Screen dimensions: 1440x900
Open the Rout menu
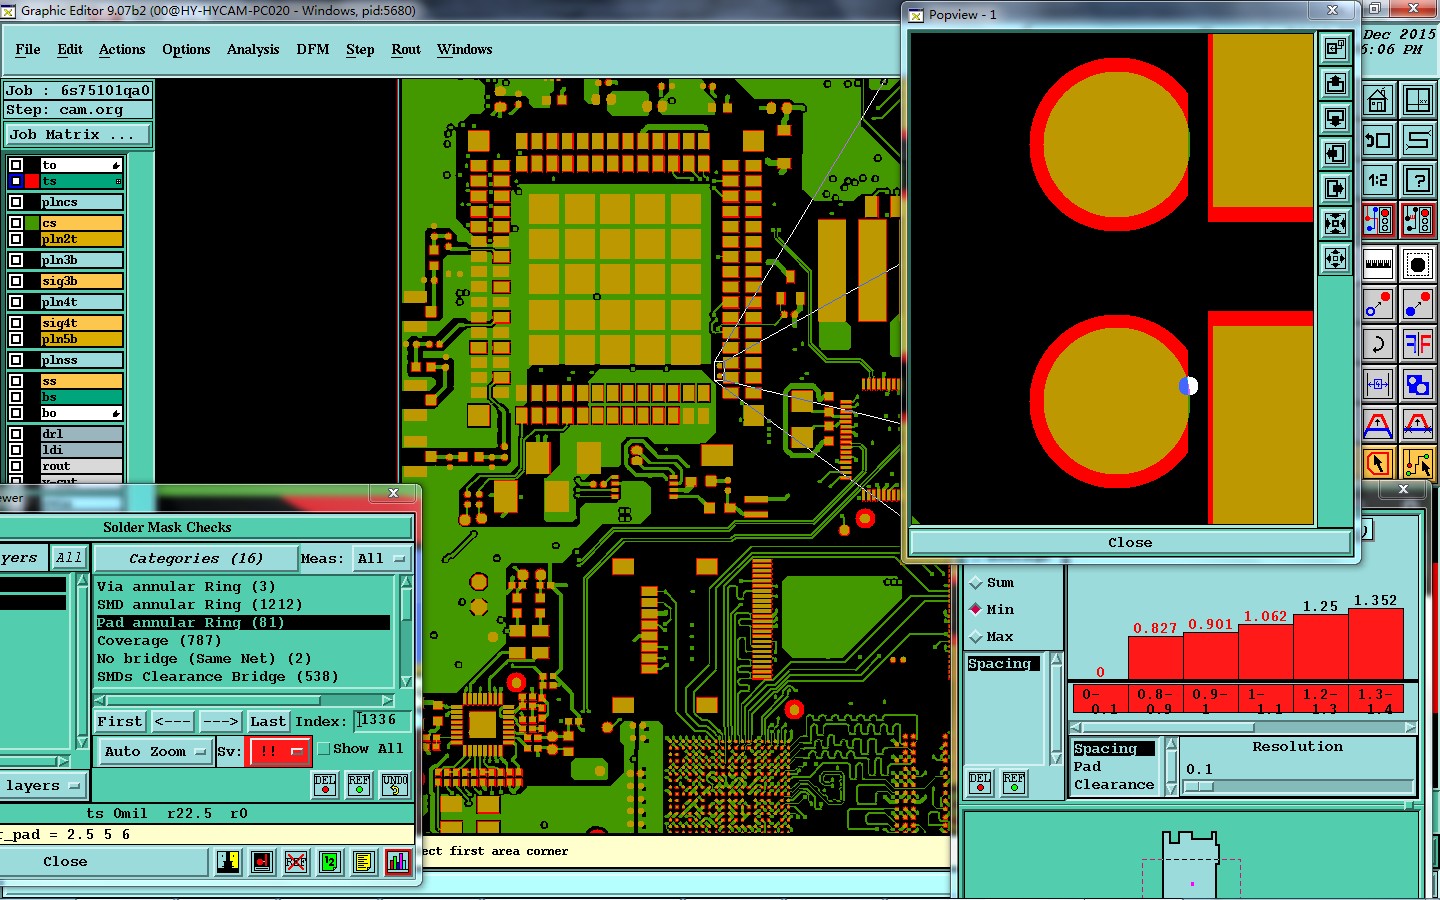tap(406, 49)
